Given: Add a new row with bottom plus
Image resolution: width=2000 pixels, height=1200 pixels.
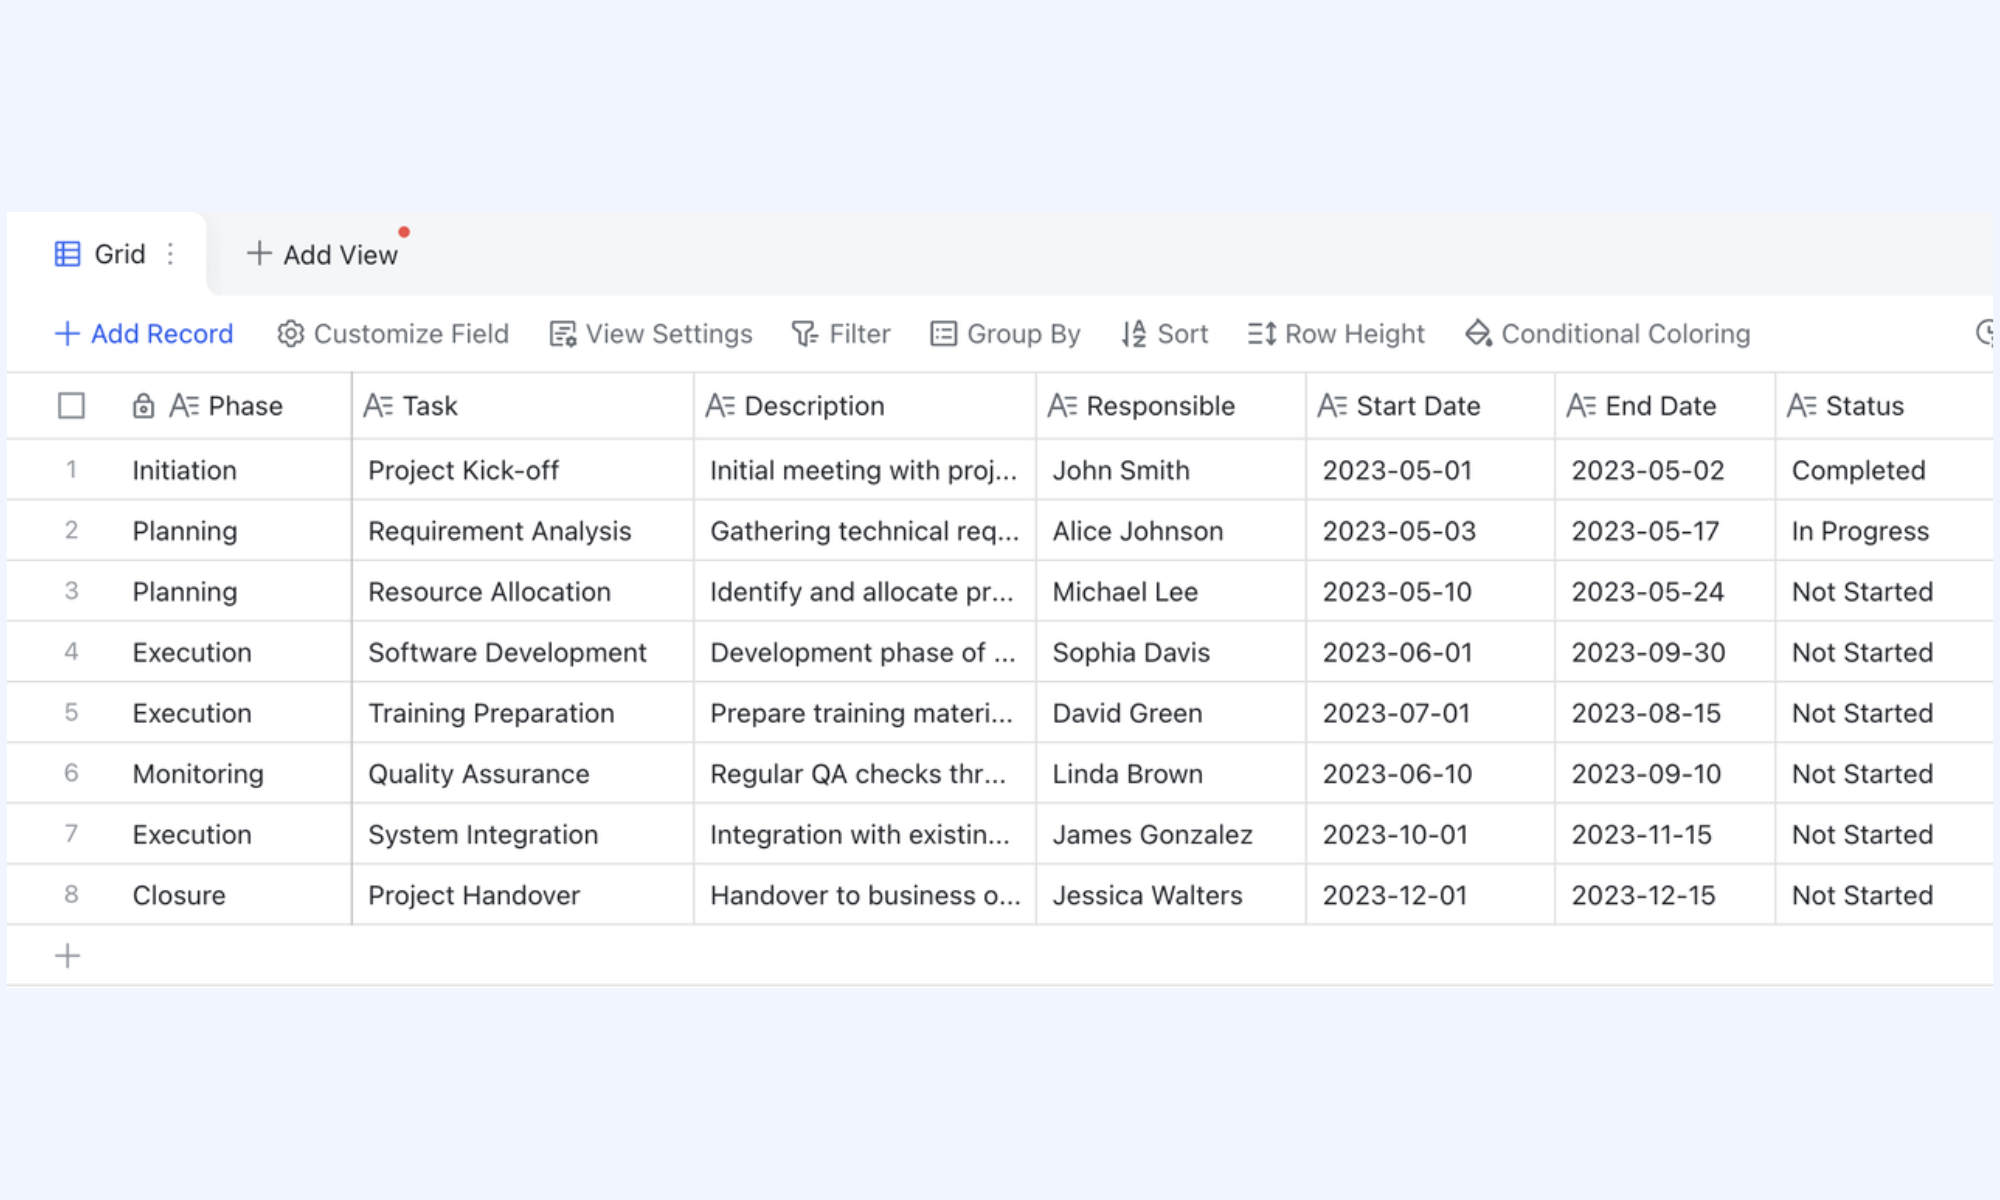Looking at the screenshot, I should [x=67, y=956].
